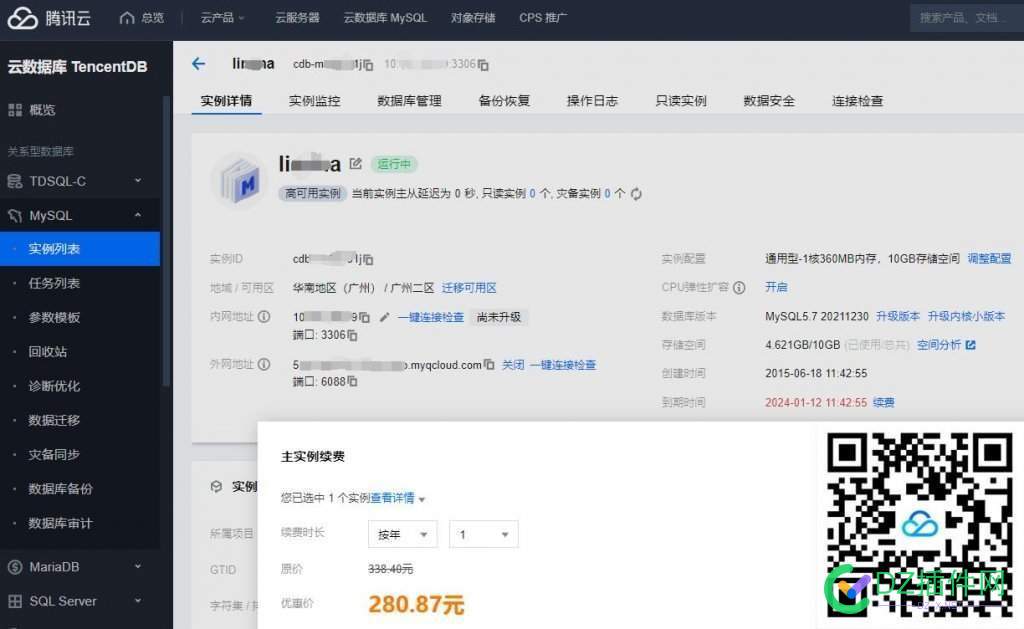Copy 实例ID in details section
1024x629 pixels.
pos(368,259)
